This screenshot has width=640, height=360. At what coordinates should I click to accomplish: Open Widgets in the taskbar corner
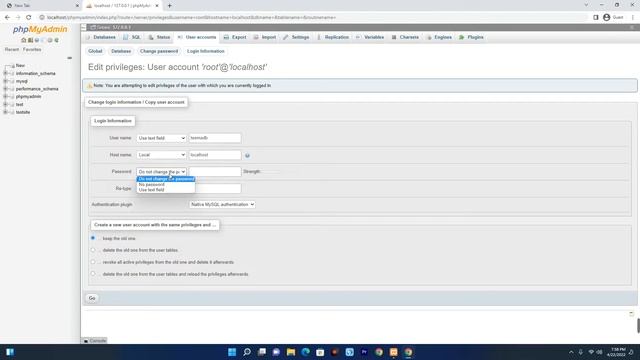(x=10, y=352)
